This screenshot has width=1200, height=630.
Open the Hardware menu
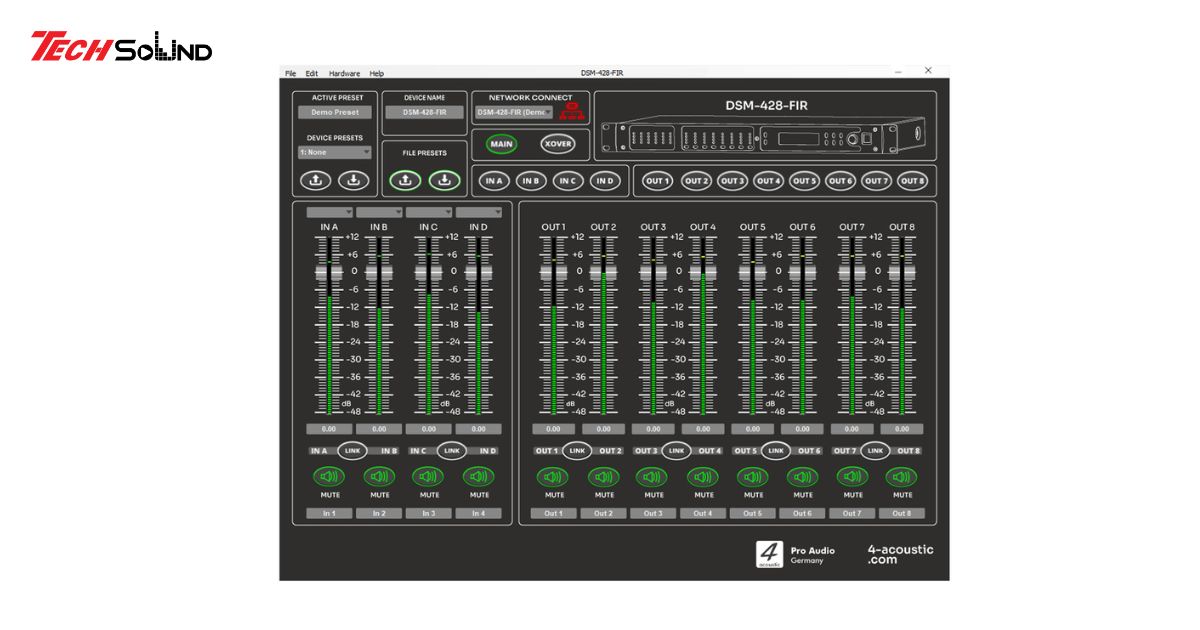tap(345, 73)
